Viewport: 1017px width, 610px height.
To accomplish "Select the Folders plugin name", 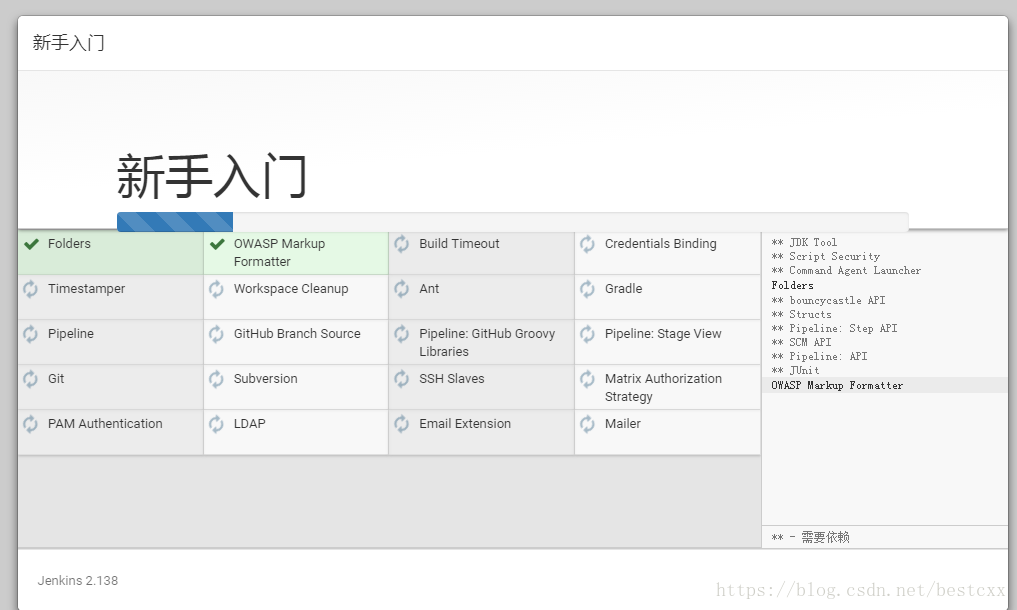I will click(69, 244).
